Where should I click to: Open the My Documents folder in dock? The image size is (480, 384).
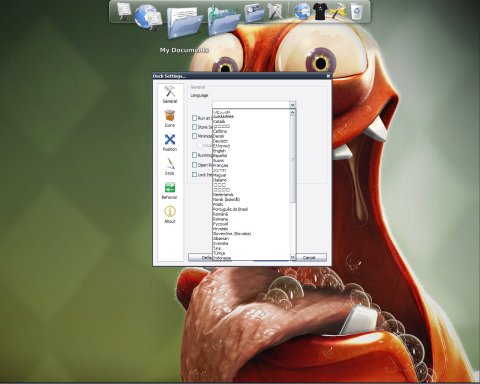point(184,22)
